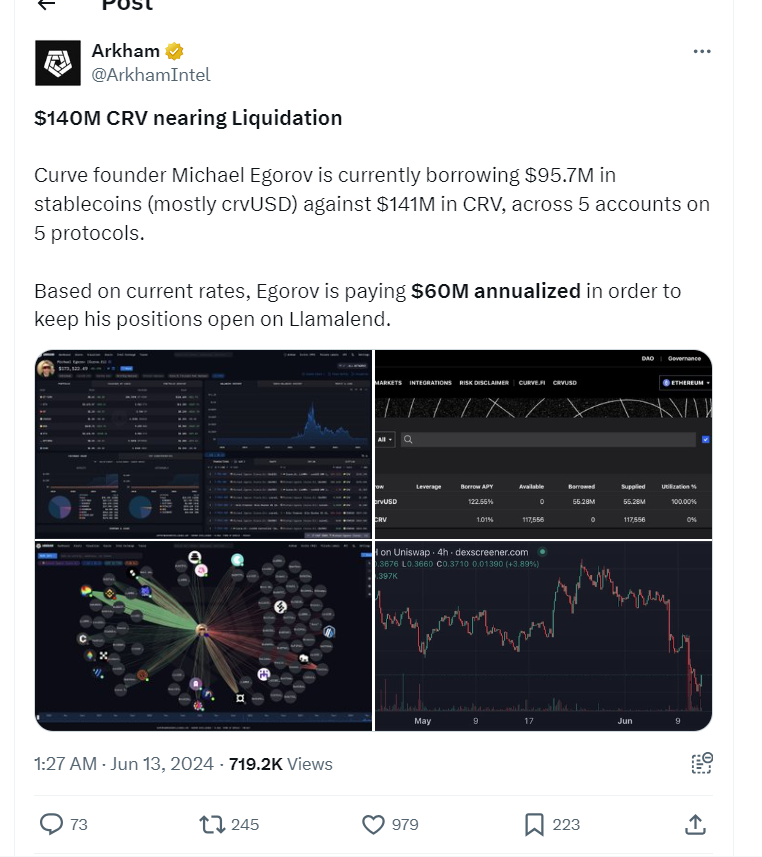The image size is (762, 857).
Task: Click the gold verified badge
Action: point(174,51)
